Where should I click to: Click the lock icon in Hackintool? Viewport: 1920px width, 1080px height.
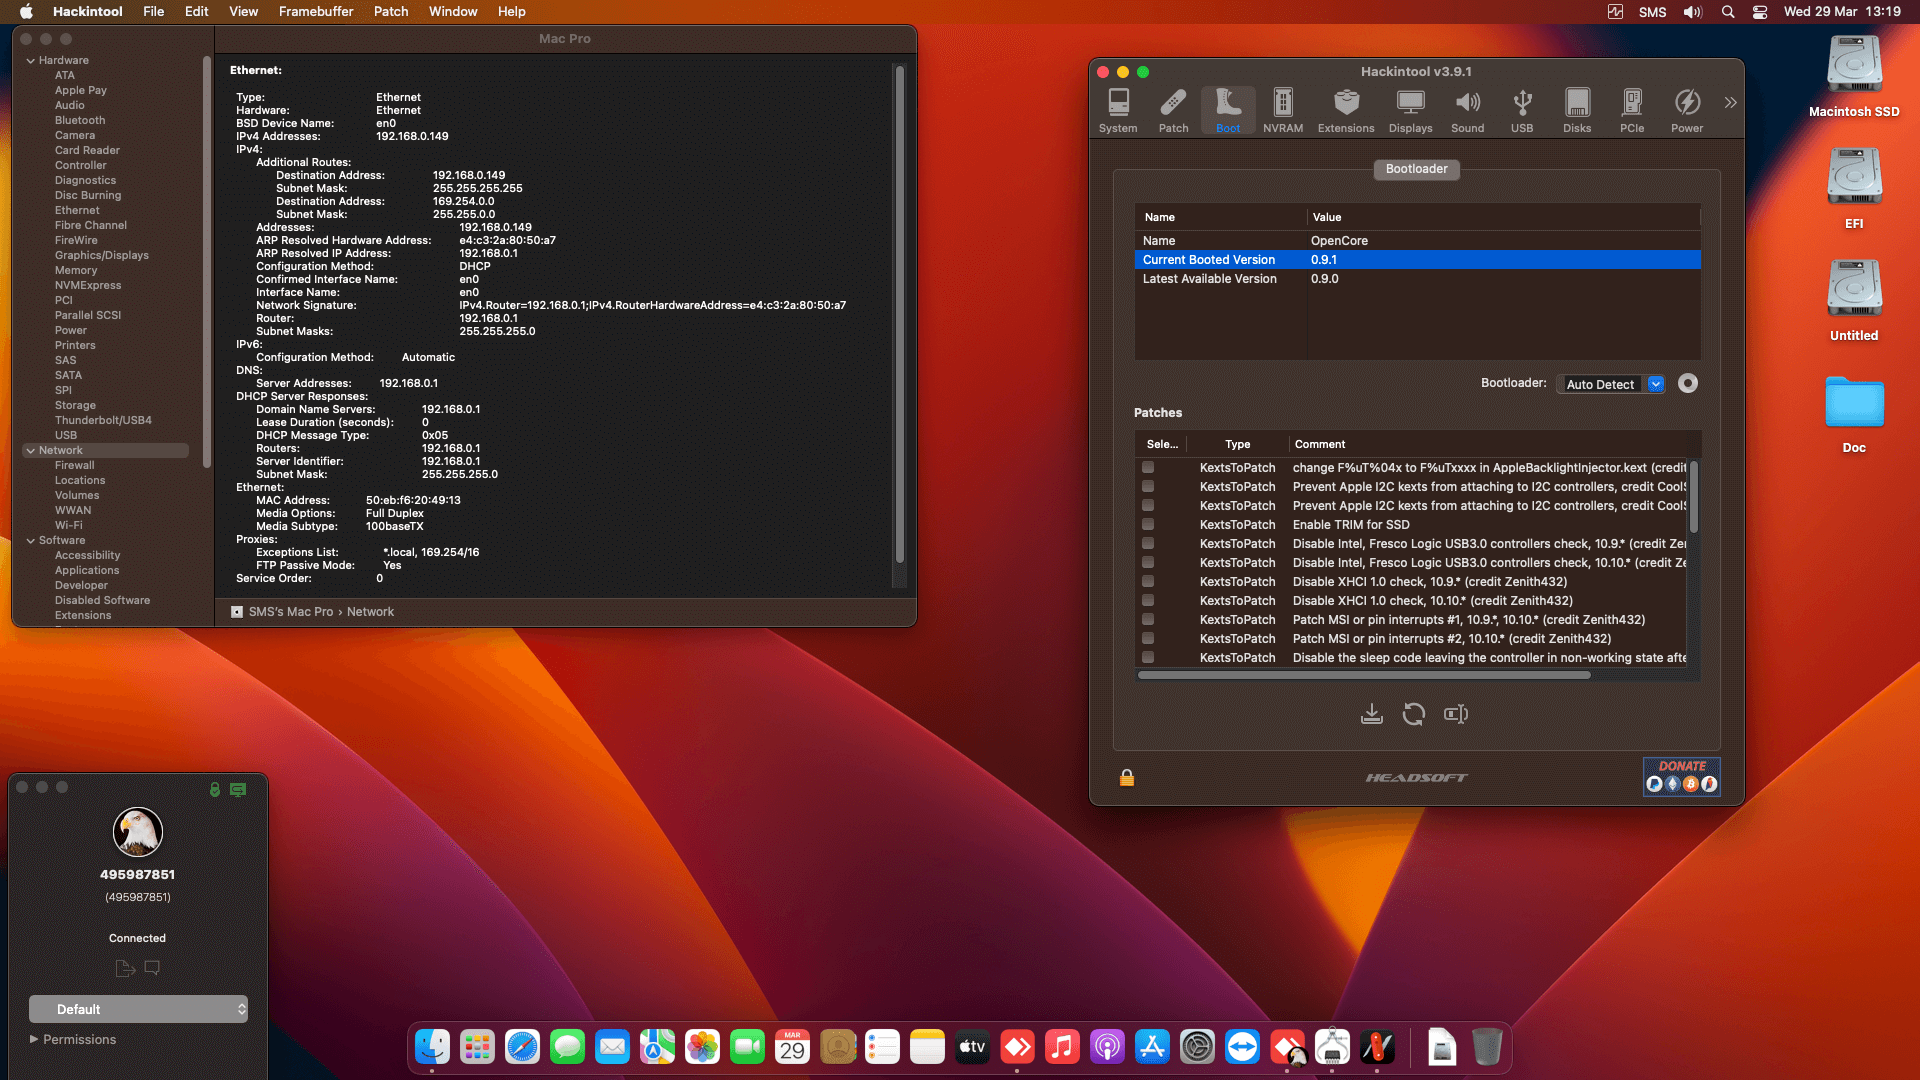pyautogui.click(x=1127, y=778)
